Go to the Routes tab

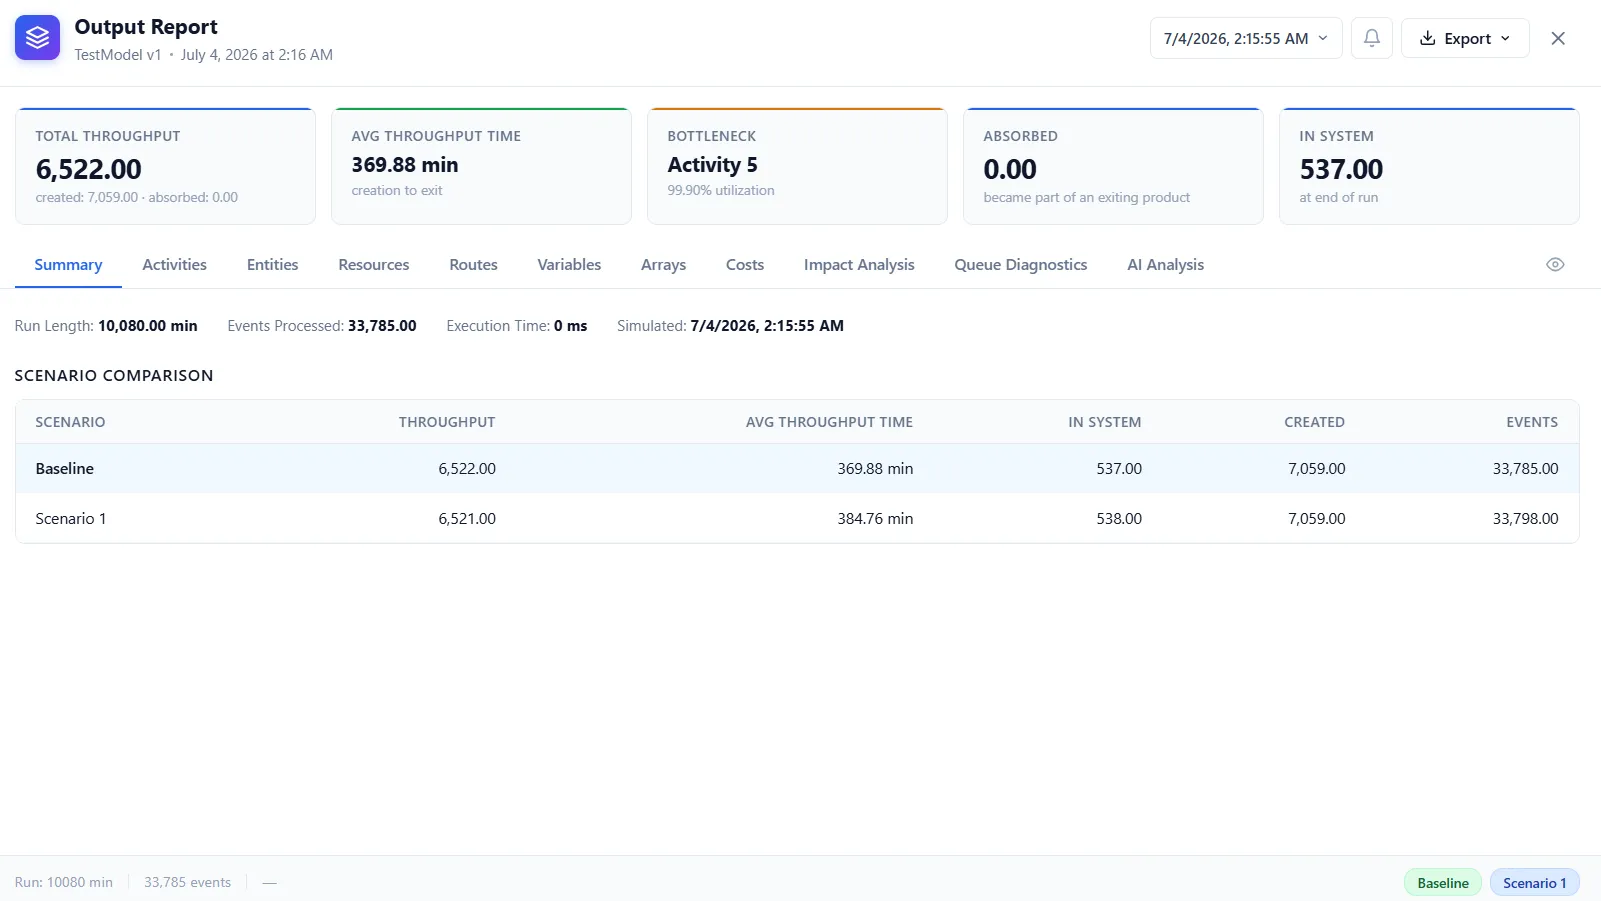coord(473,265)
